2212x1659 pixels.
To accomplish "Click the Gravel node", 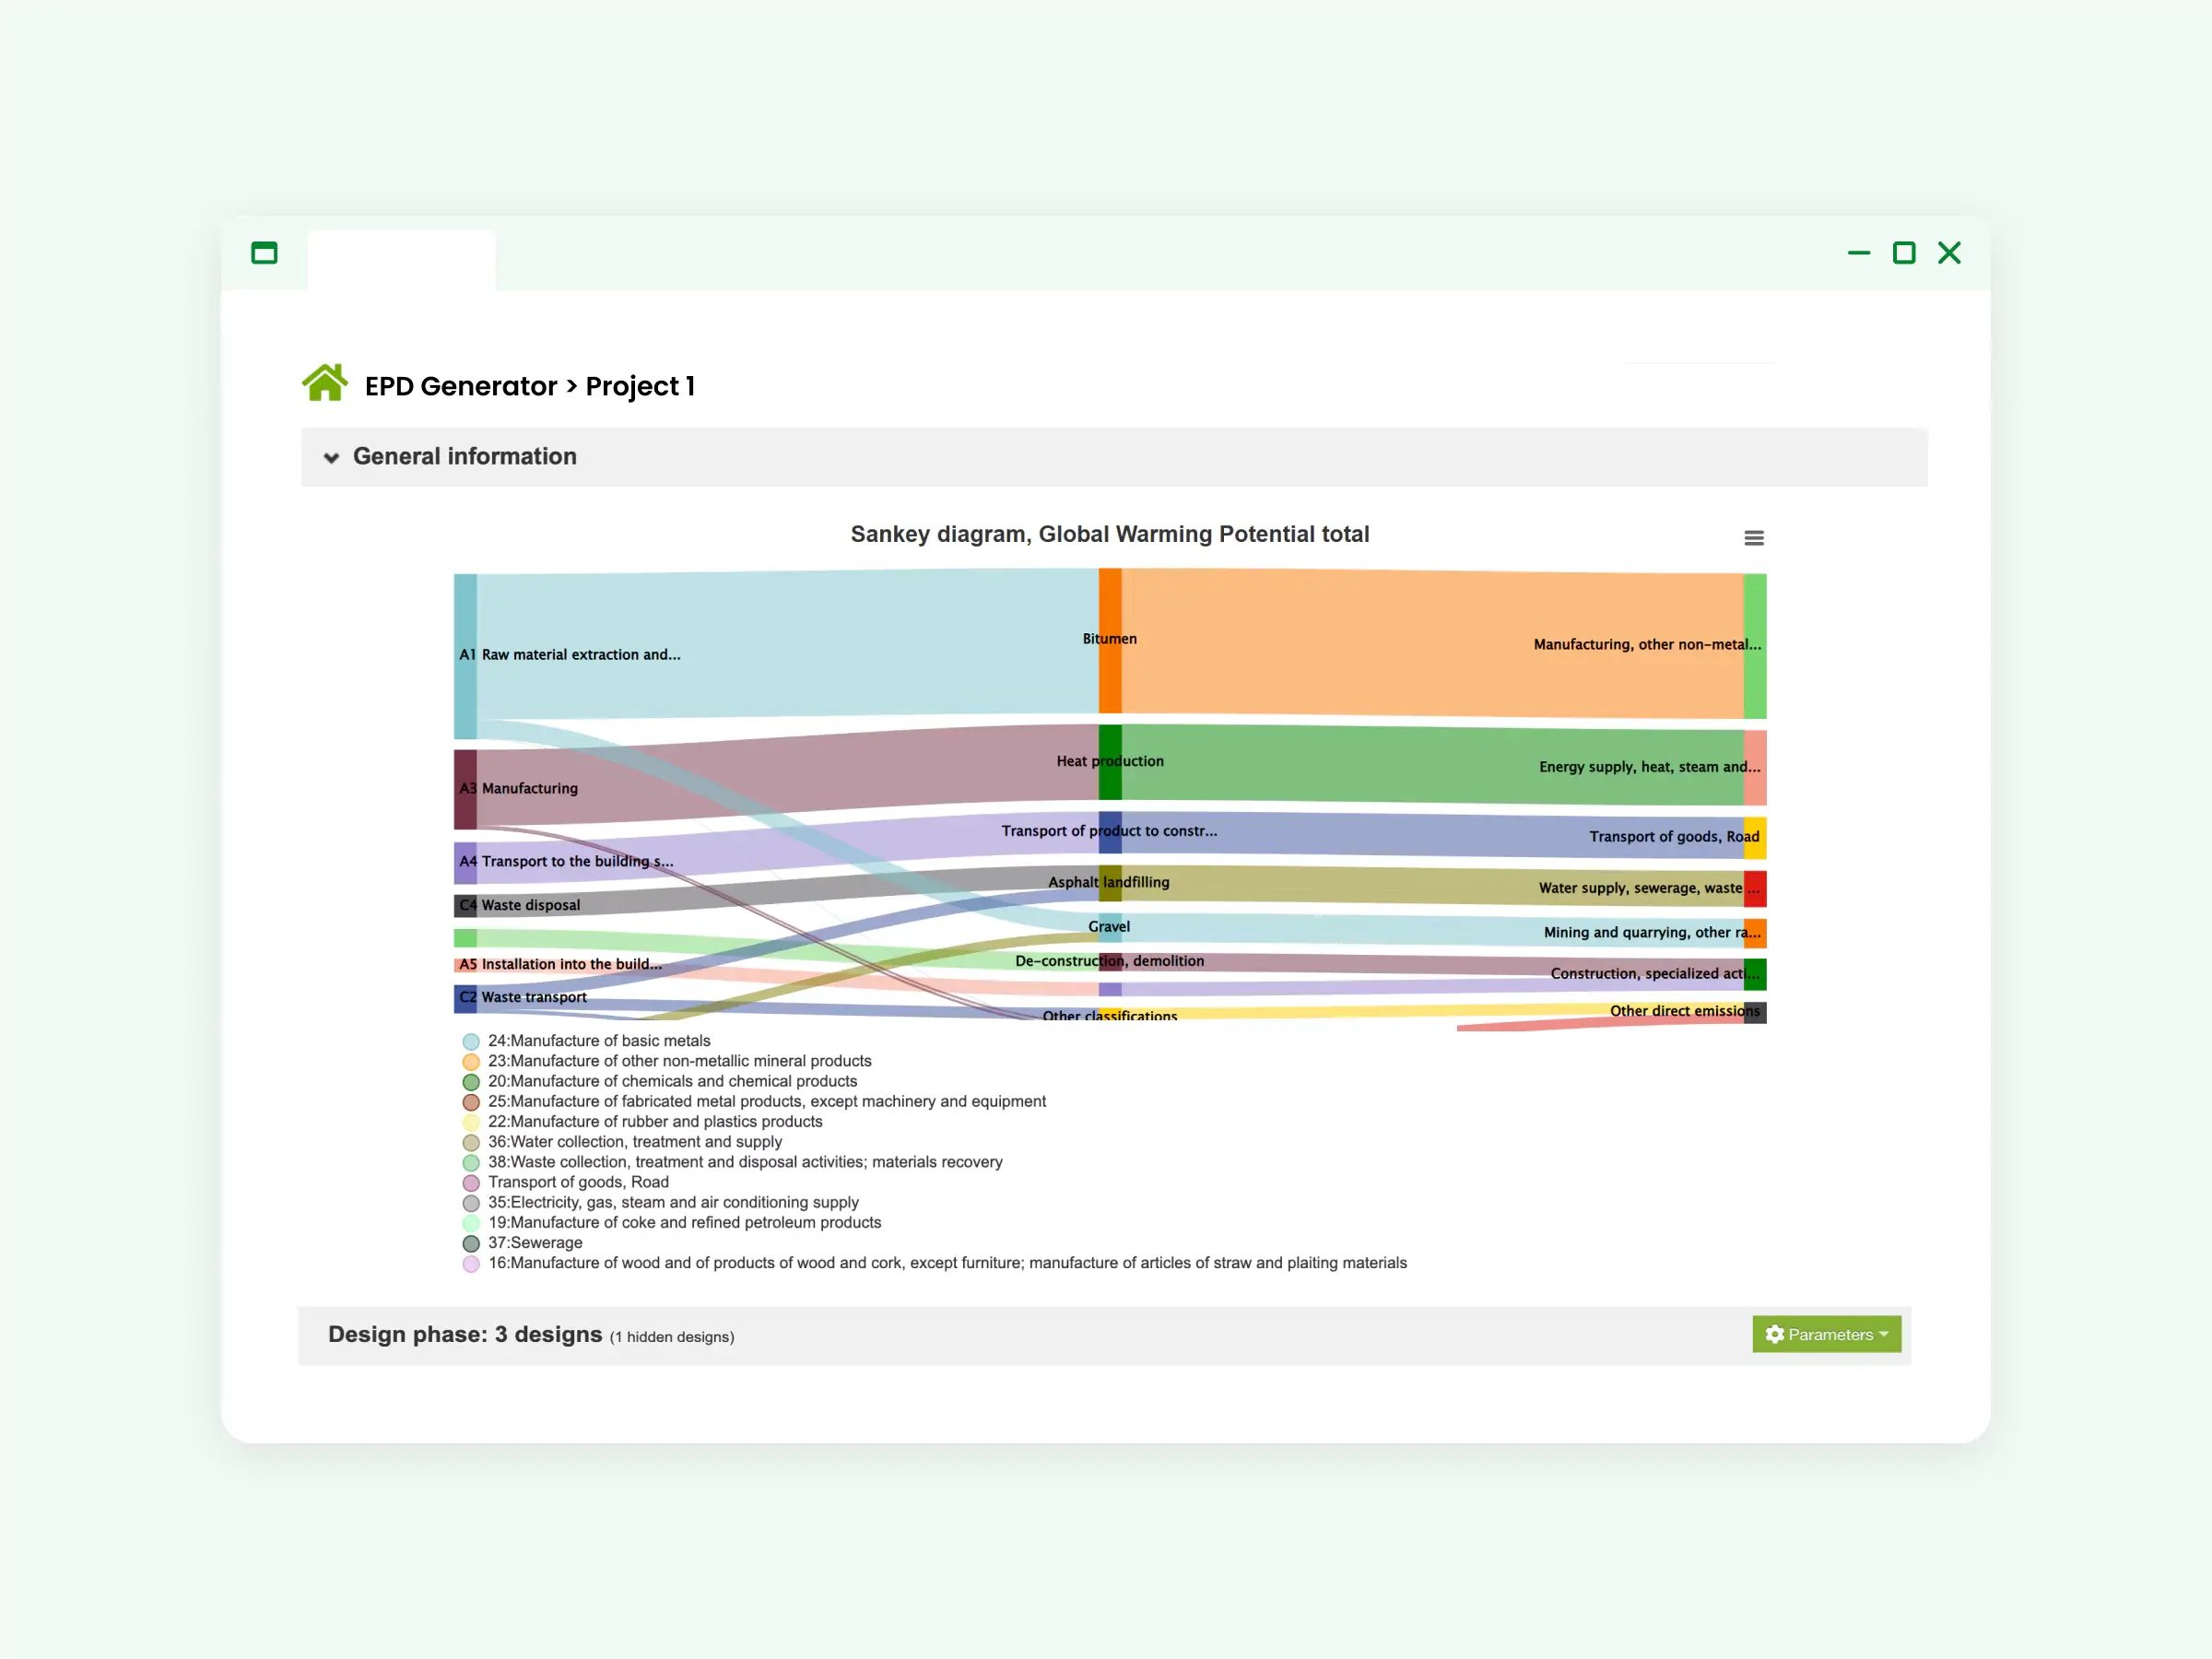I will coord(1110,927).
